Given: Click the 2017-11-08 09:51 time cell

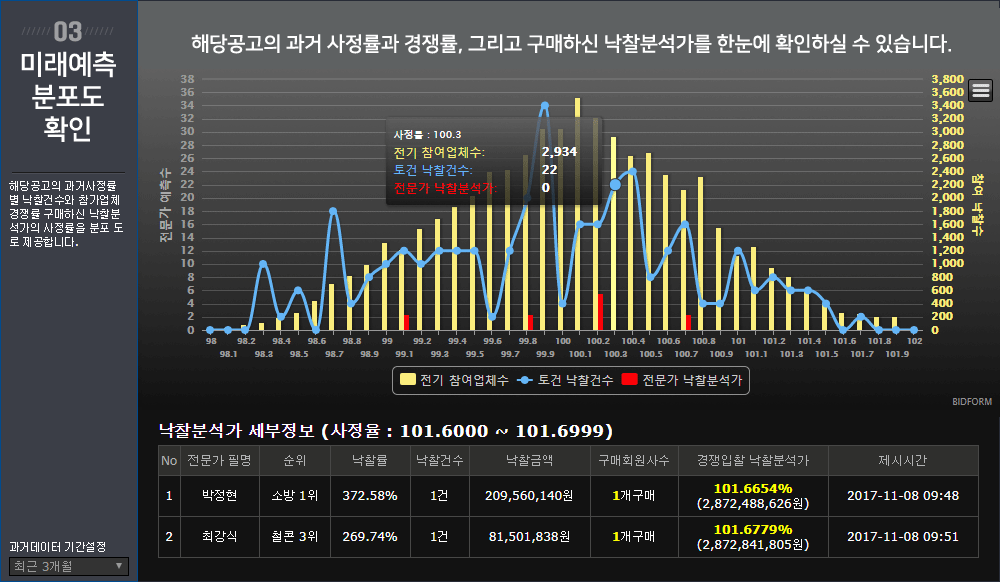Looking at the screenshot, I should tap(902, 537).
